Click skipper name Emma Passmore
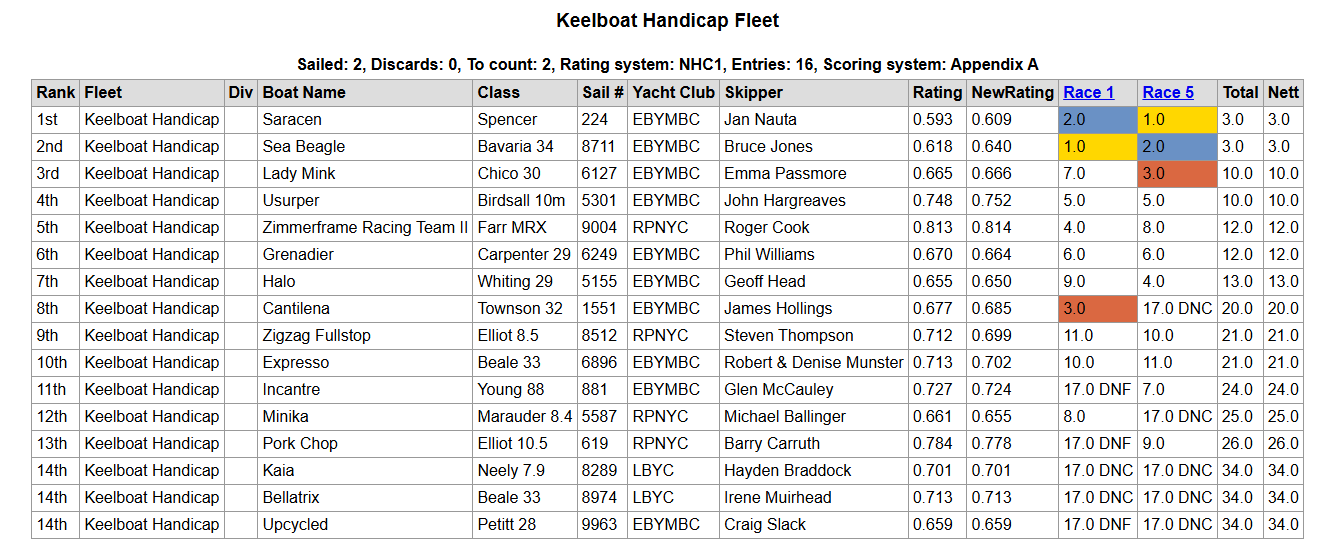This screenshot has width=1326, height=546. pyautogui.click(x=785, y=173)
